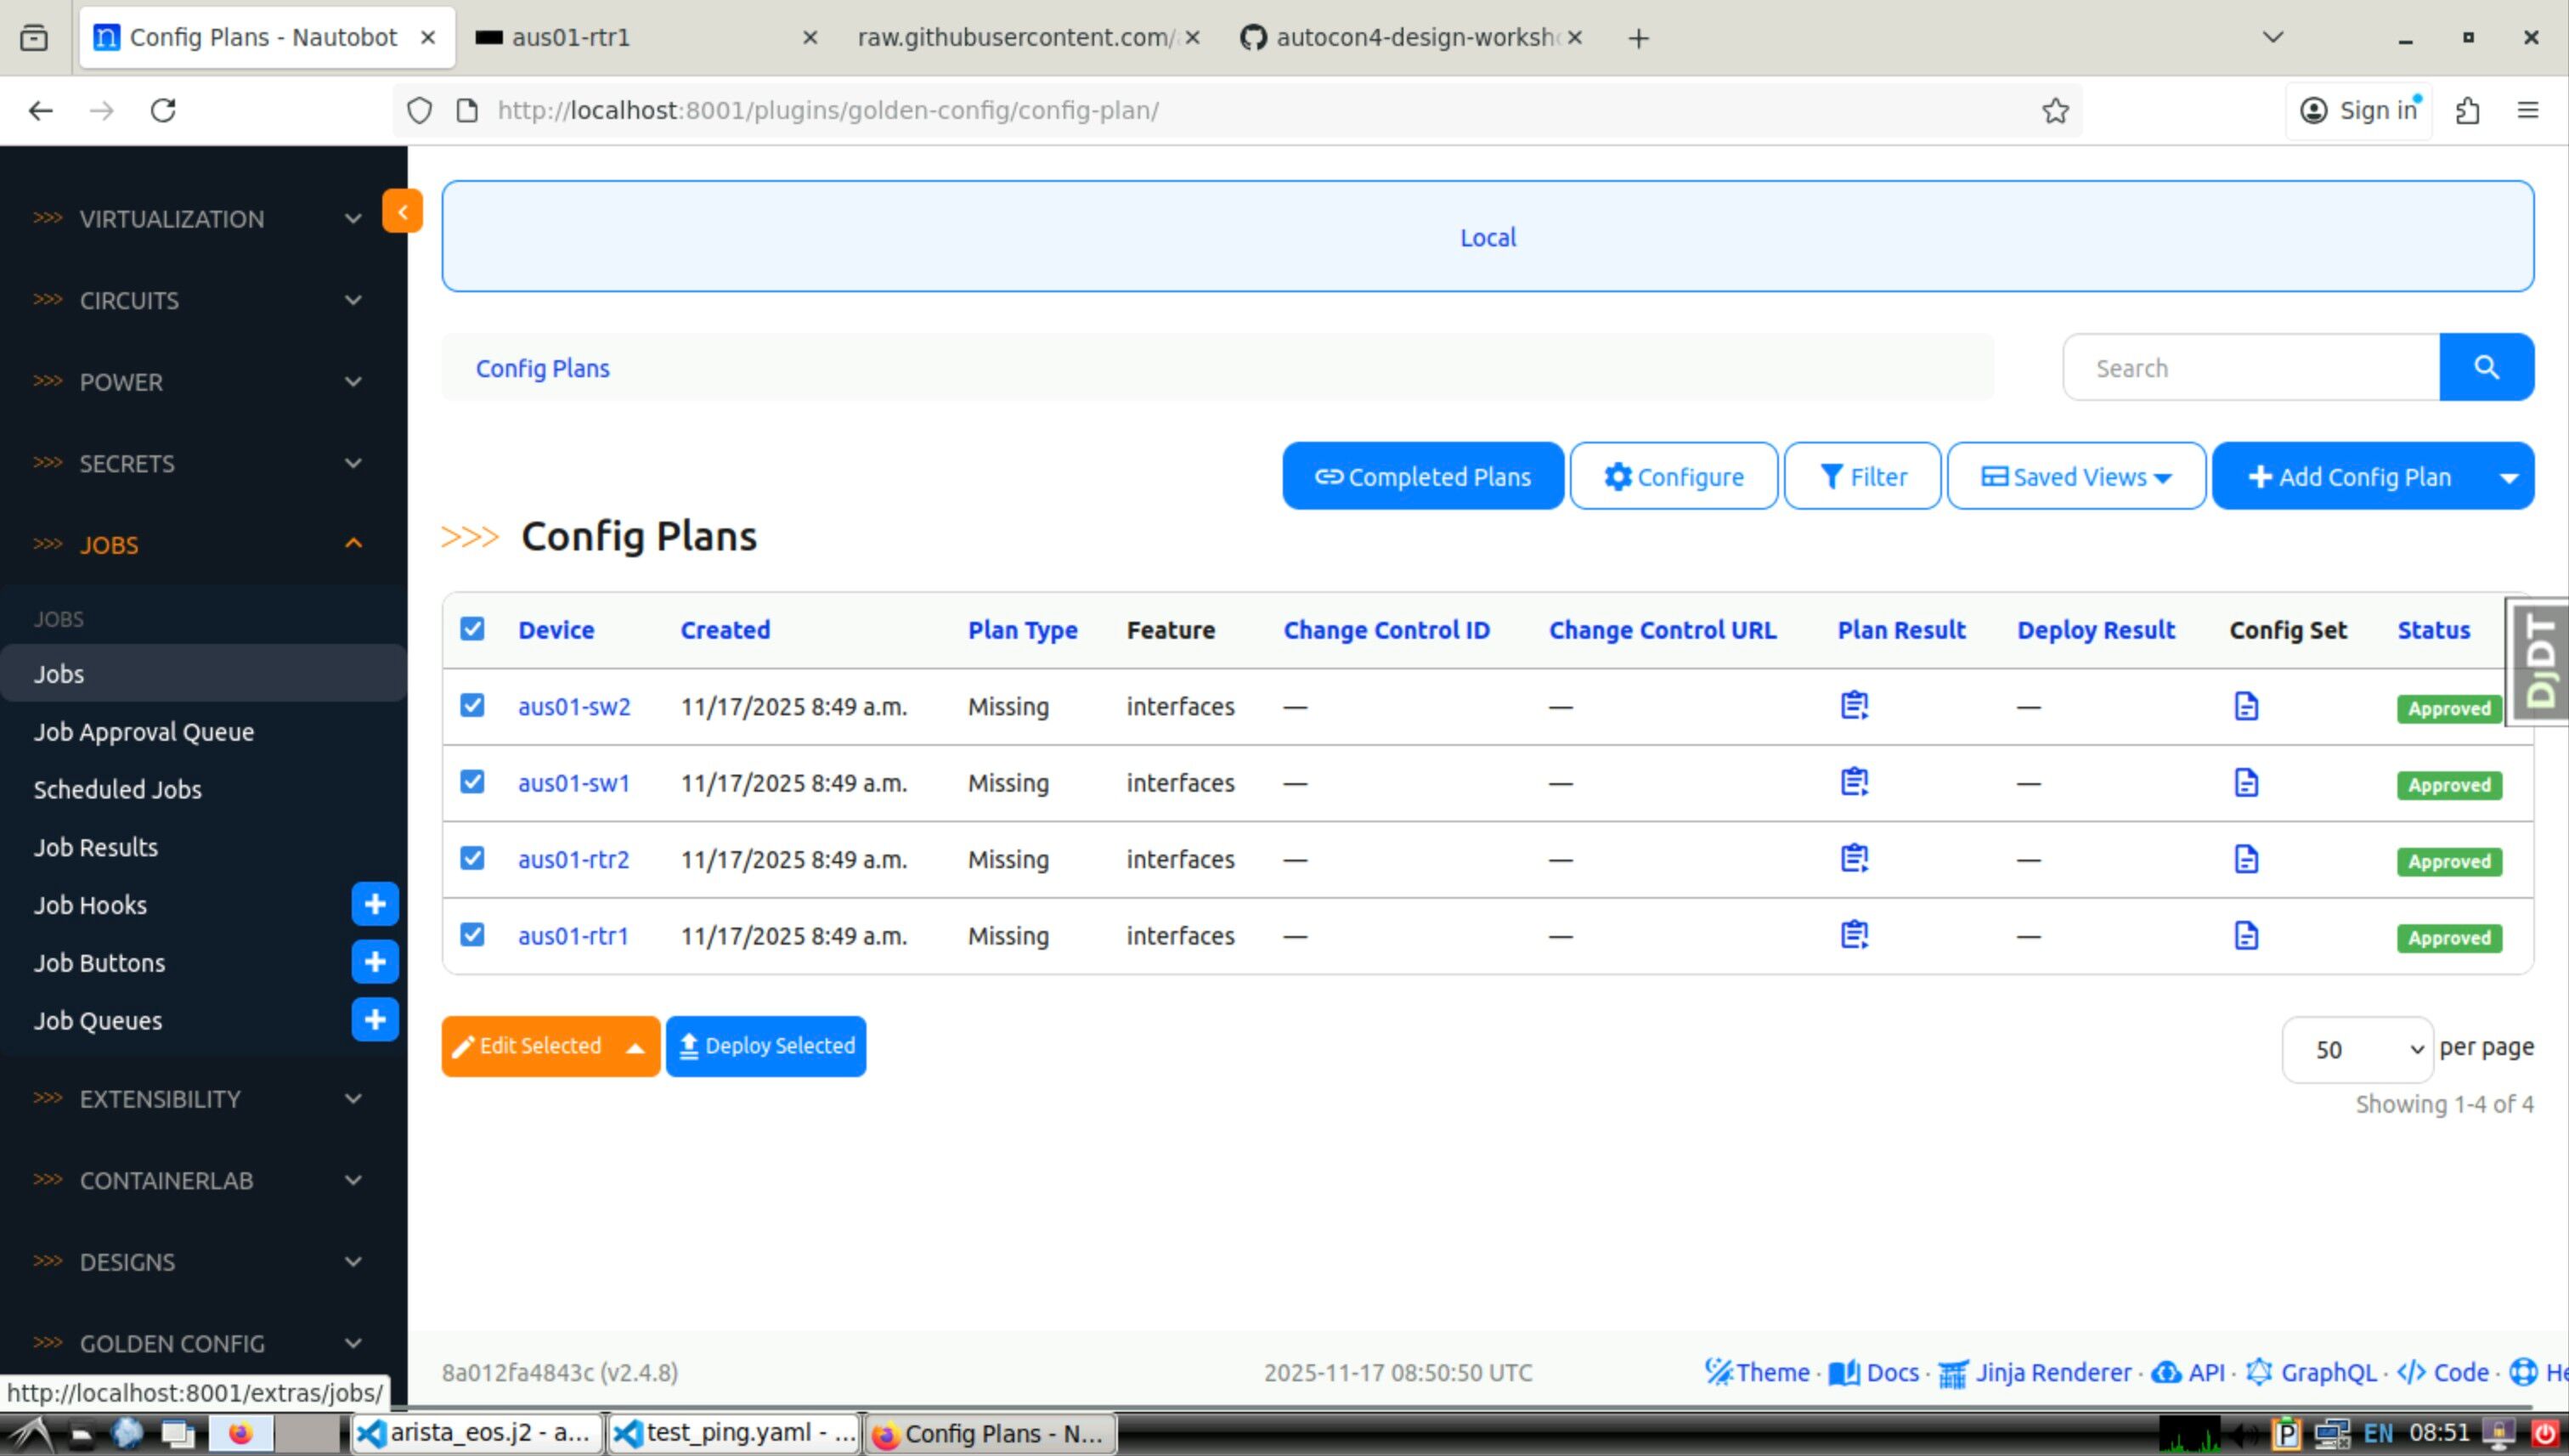The height and width of the screenshot is (1456, 2569).
Task: Bookmark page with star icon
Action: 2055,110
